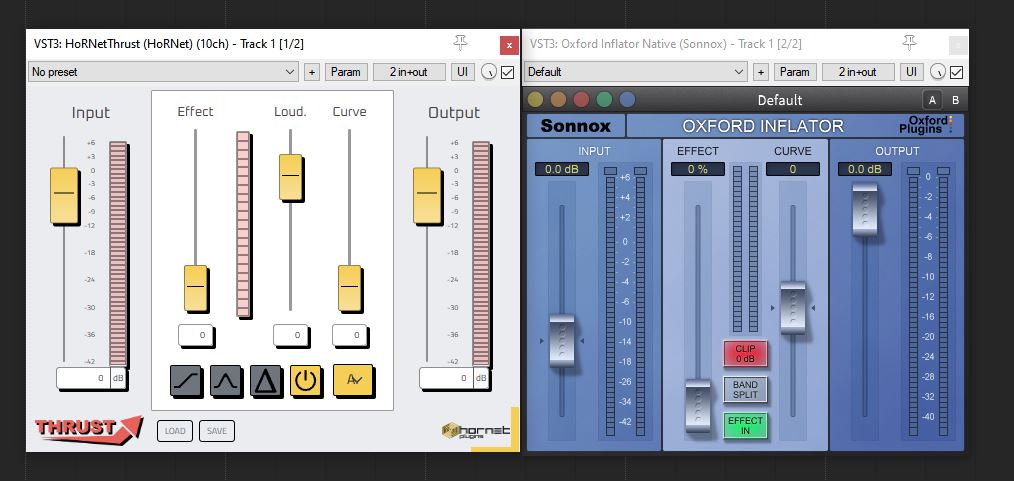The width and height of the screenshot is (1014, 481).
Task: Click the HoRNet plugins logo
Action: click(x=477, y=430)
